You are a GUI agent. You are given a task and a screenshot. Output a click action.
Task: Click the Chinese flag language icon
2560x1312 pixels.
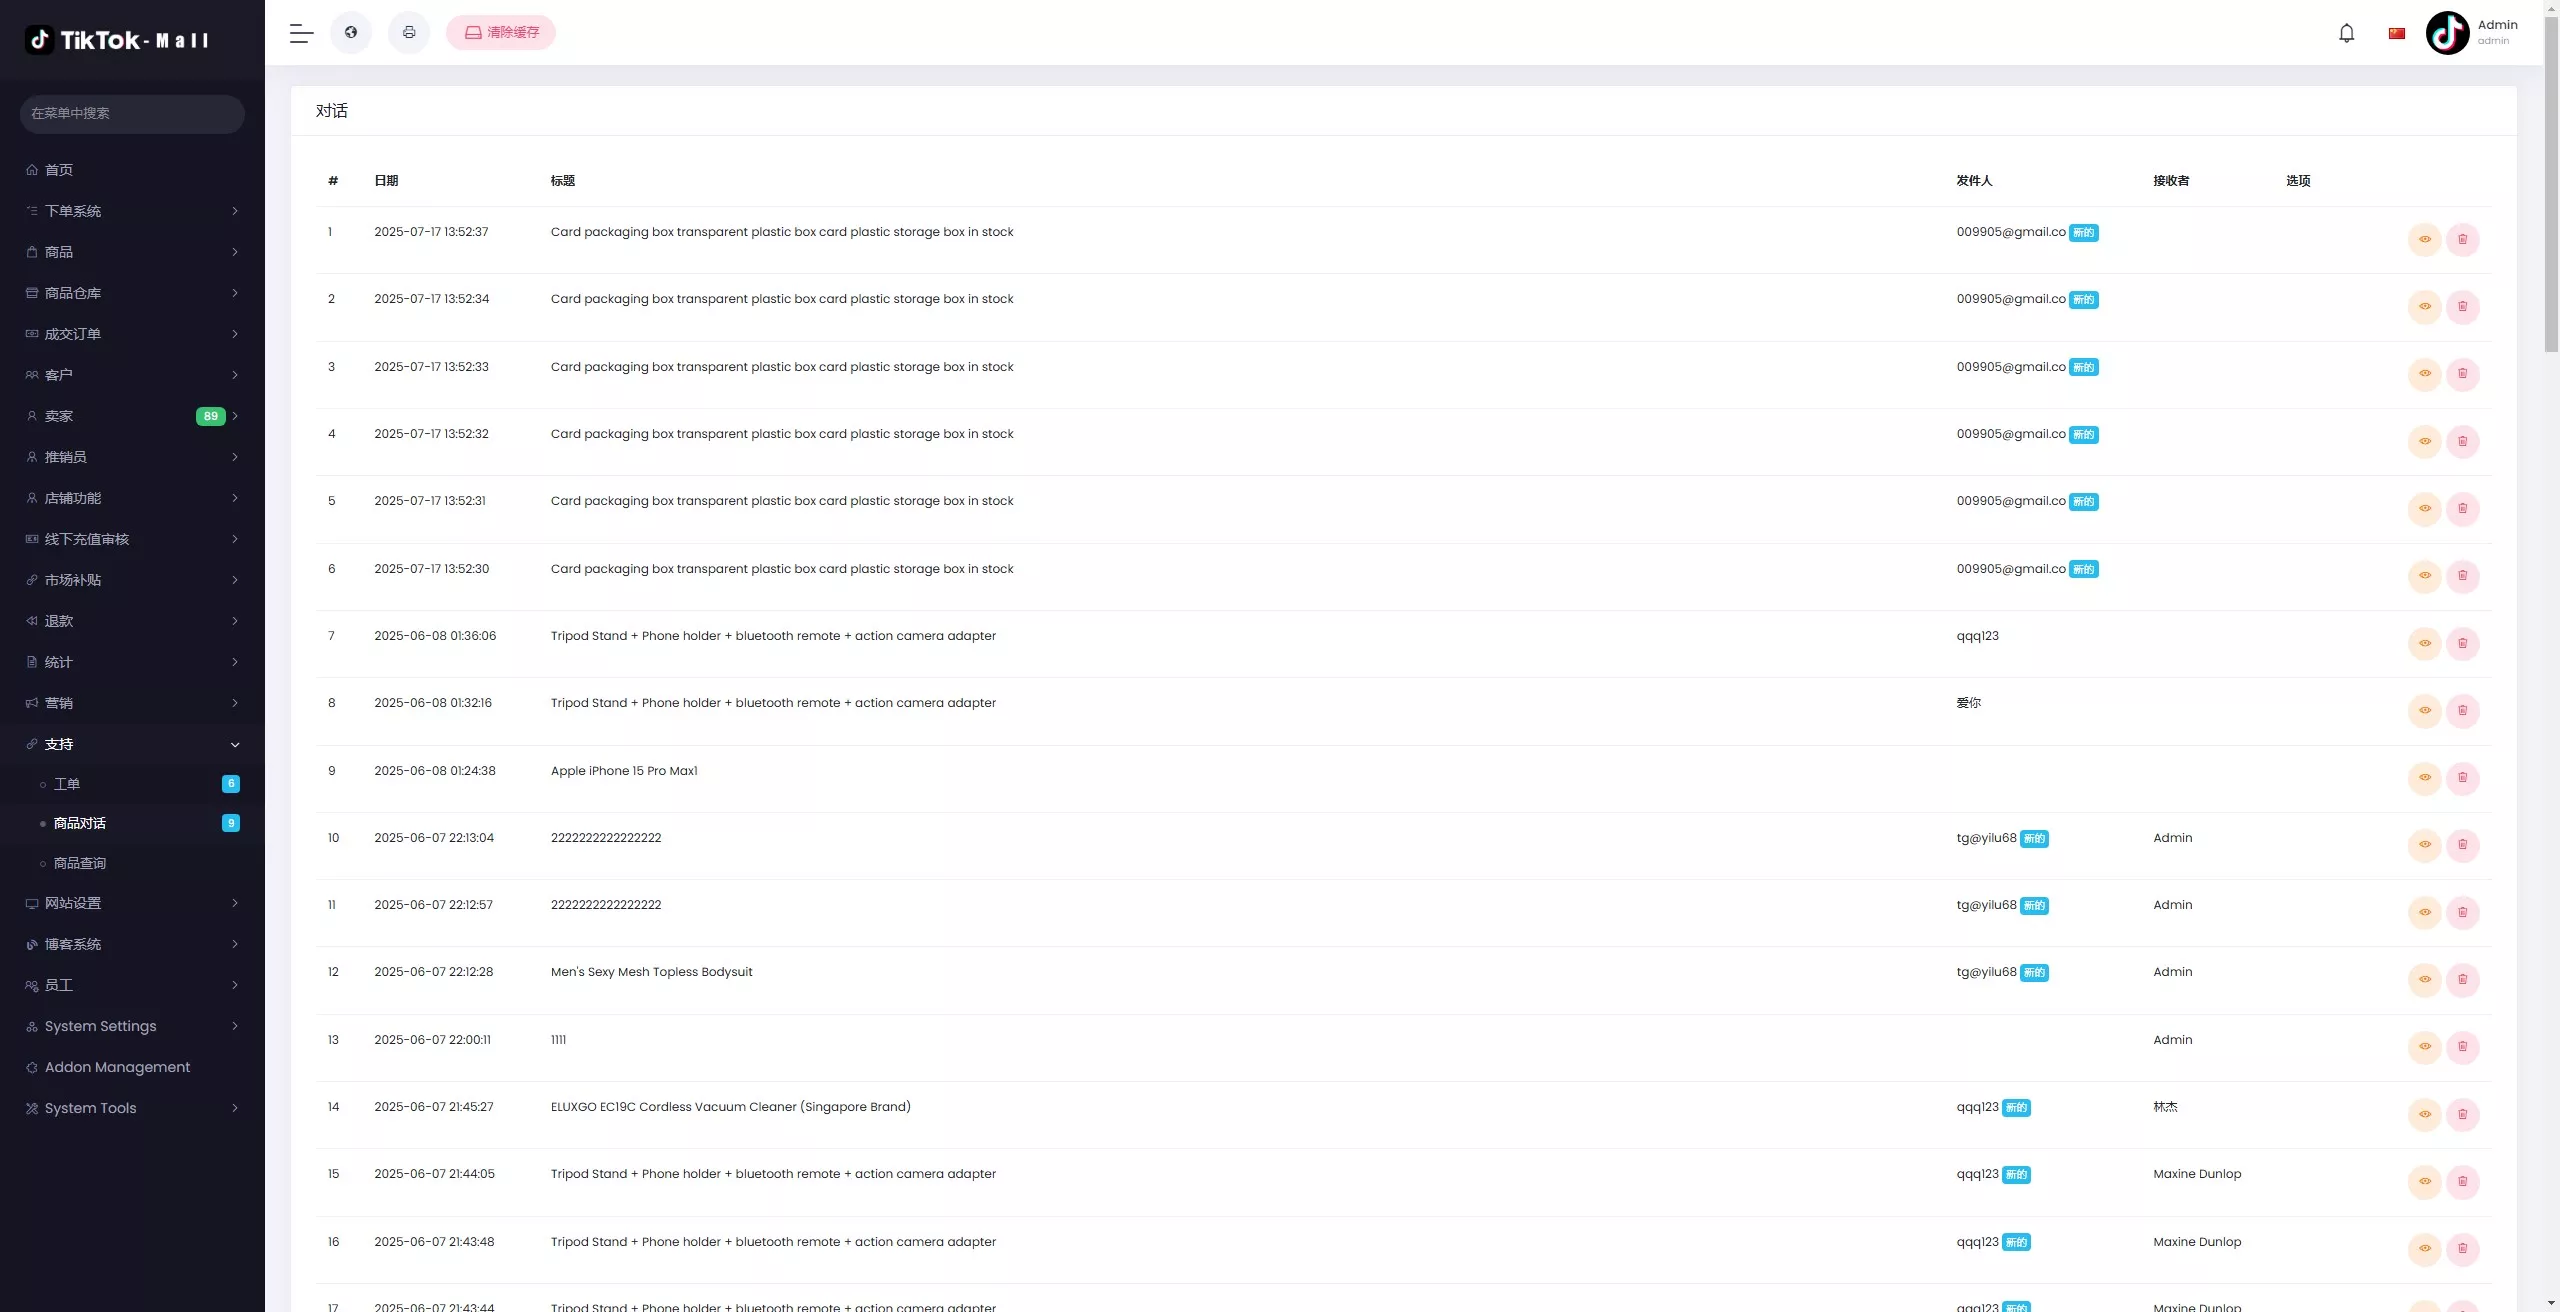click(2397, 33)
